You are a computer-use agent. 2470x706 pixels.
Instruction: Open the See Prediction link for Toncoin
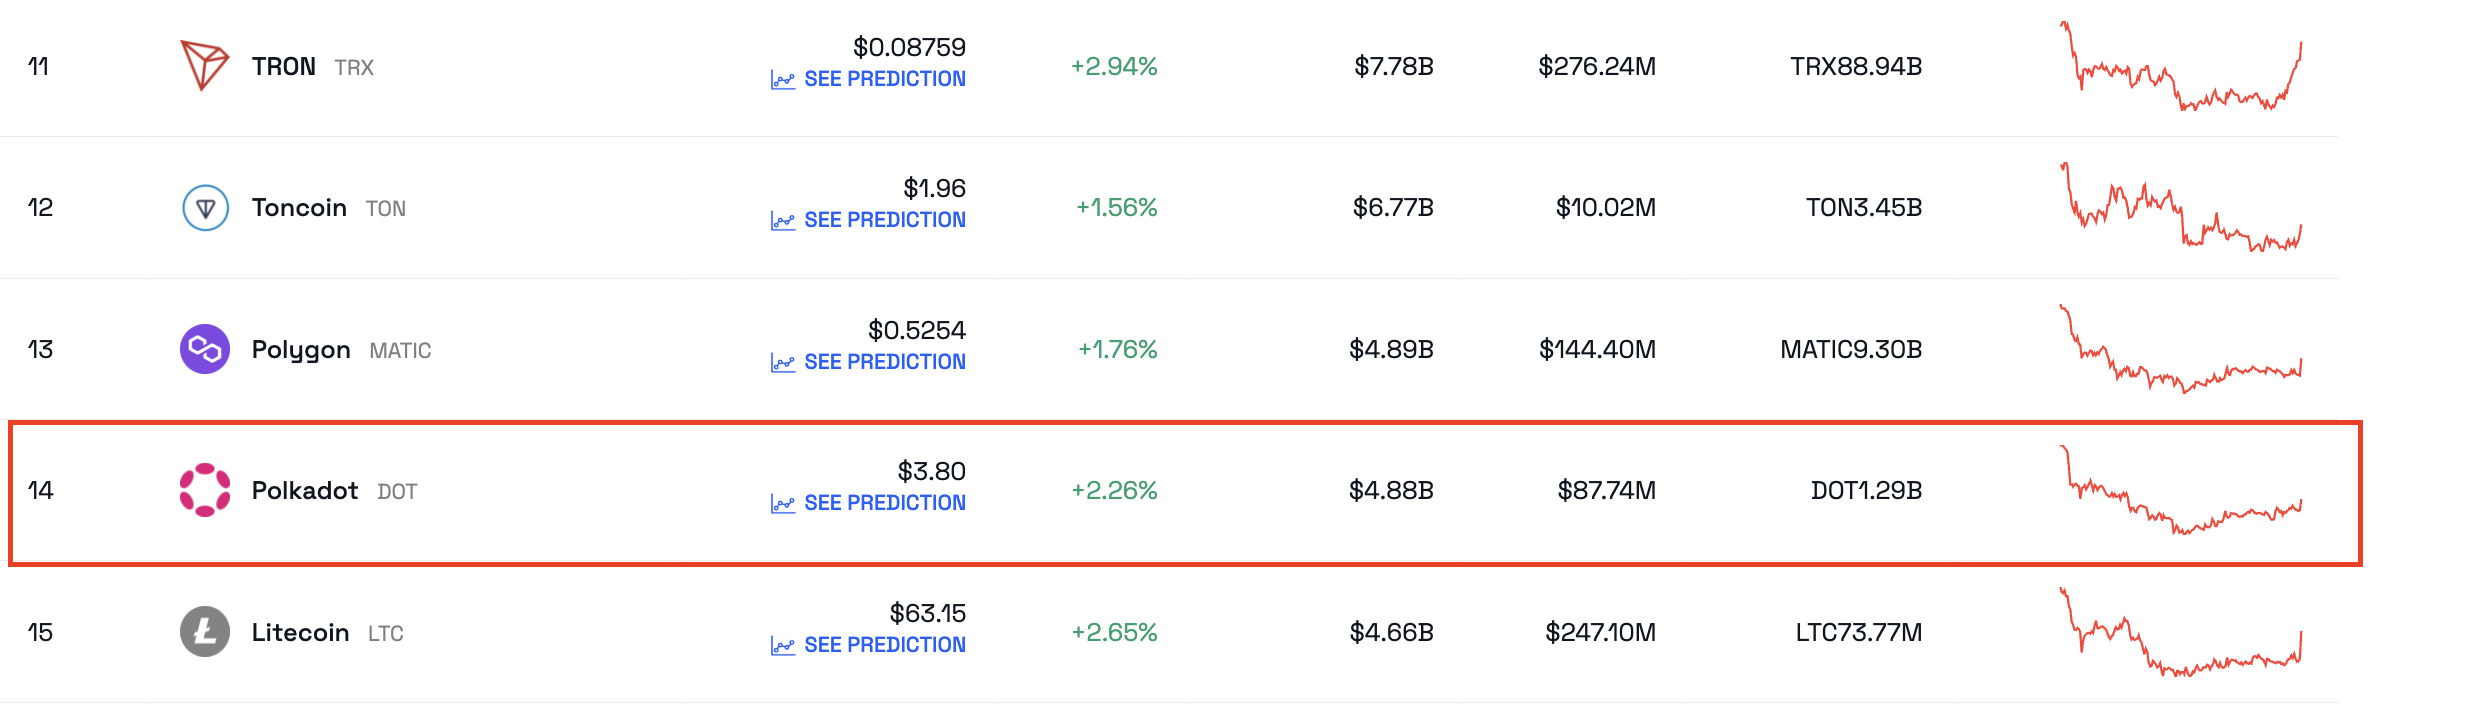[x=884, y=220]
